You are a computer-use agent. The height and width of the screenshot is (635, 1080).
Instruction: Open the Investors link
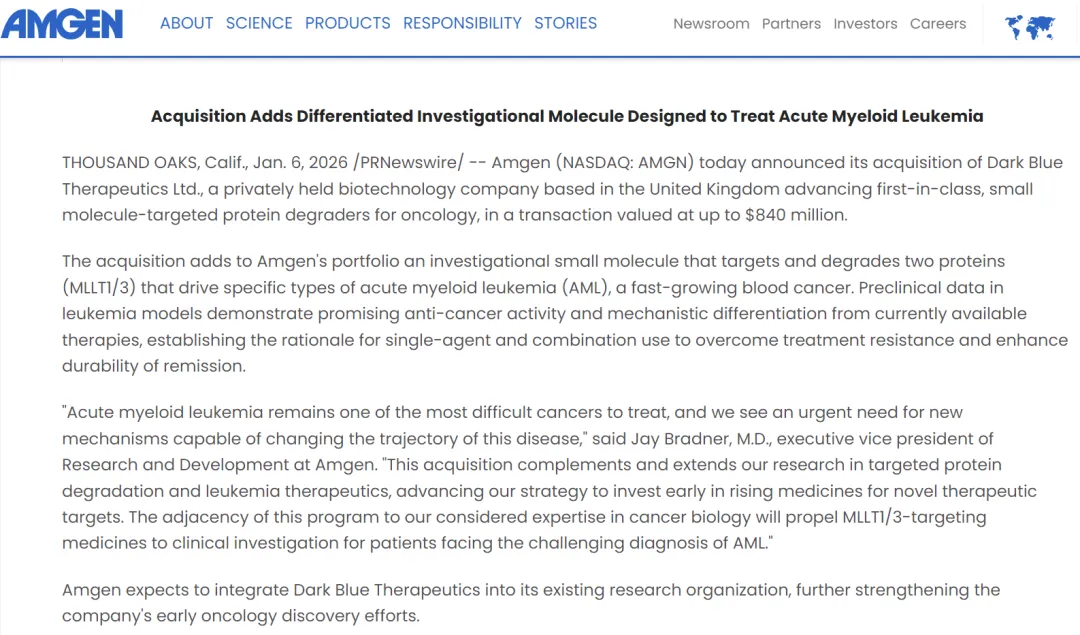[x=865, y=24]
